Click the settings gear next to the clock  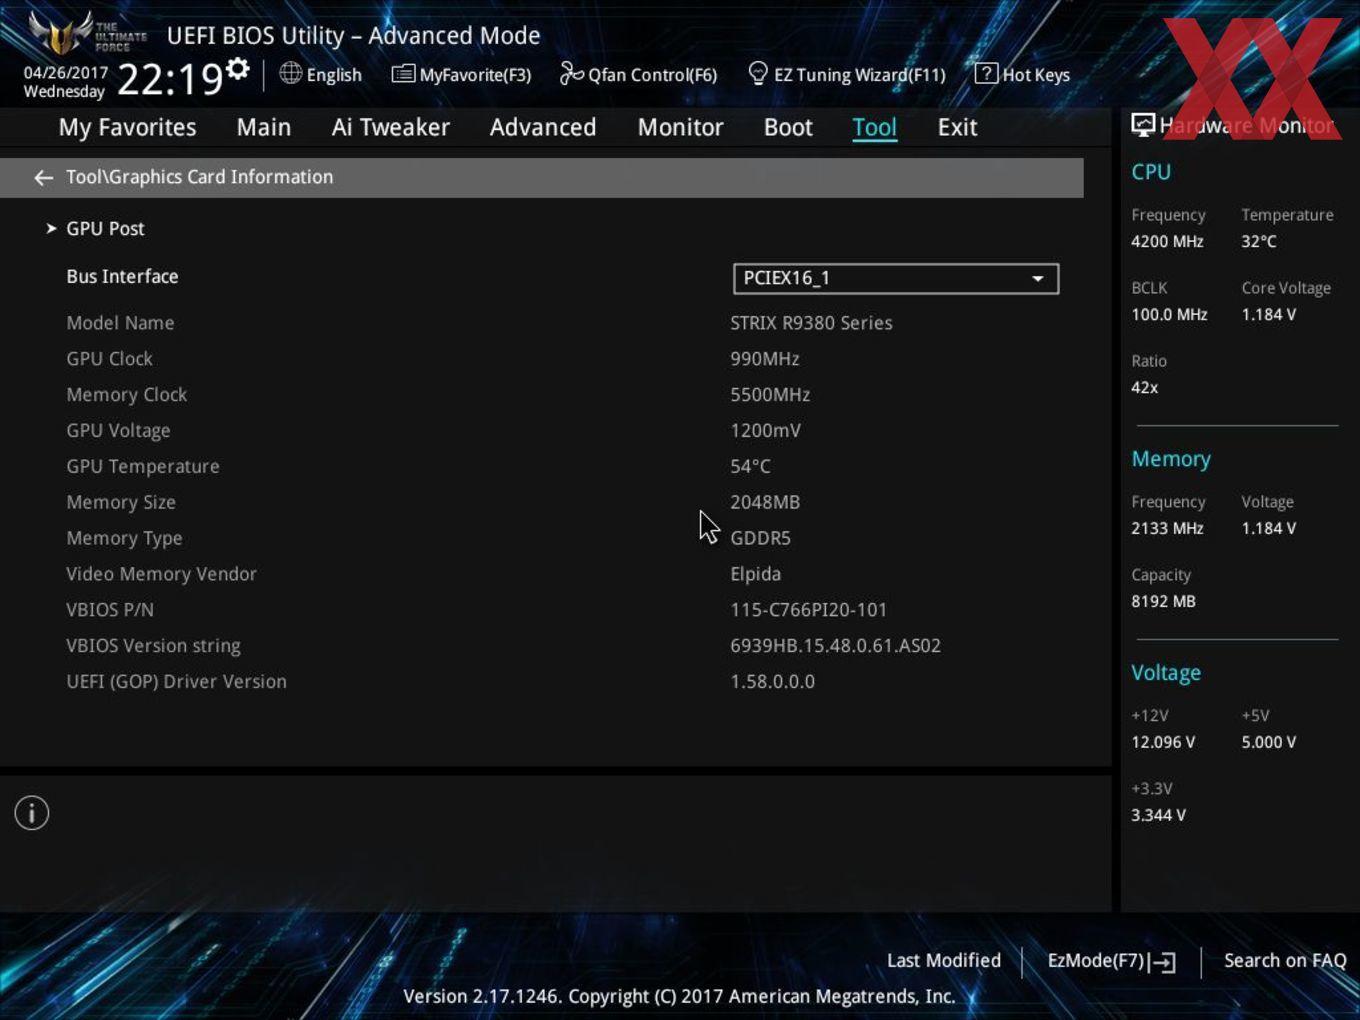point(238,69)
